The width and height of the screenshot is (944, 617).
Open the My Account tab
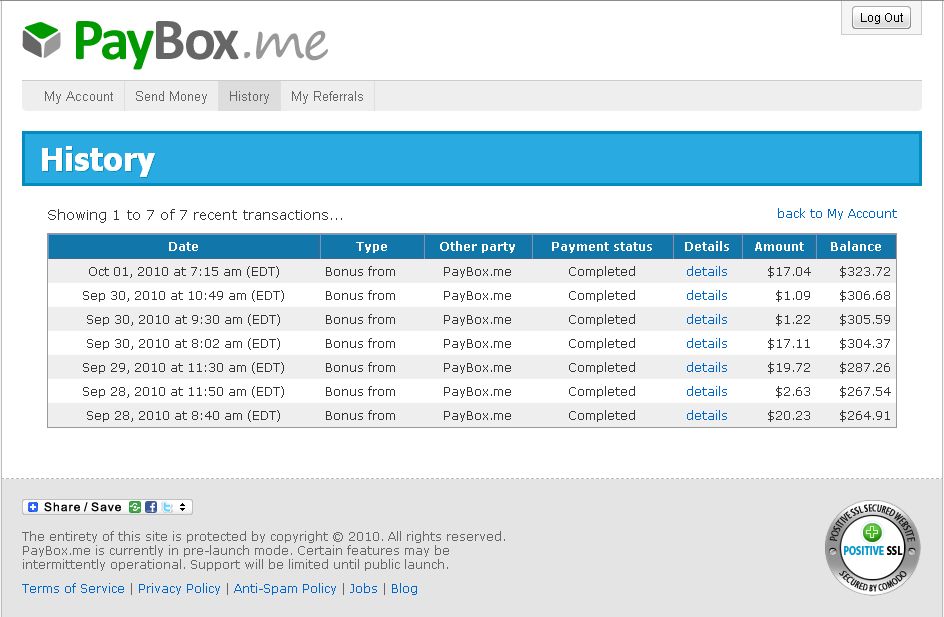pos(78,96)
